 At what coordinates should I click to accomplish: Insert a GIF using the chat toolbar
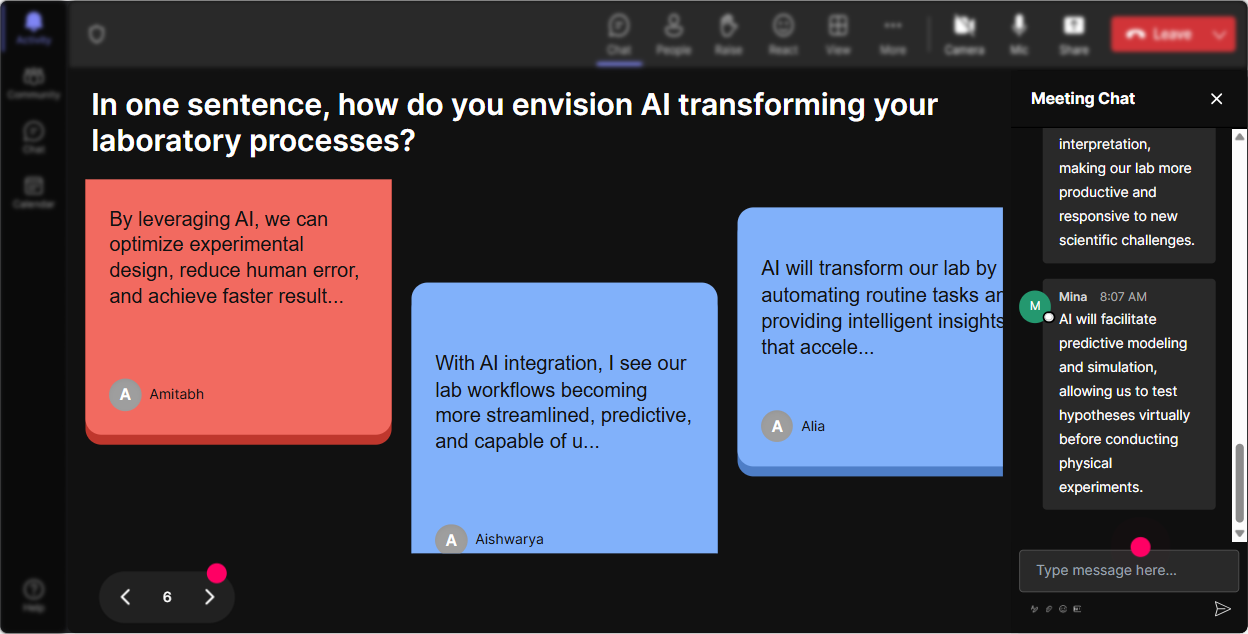click(x=1077, y=608)
